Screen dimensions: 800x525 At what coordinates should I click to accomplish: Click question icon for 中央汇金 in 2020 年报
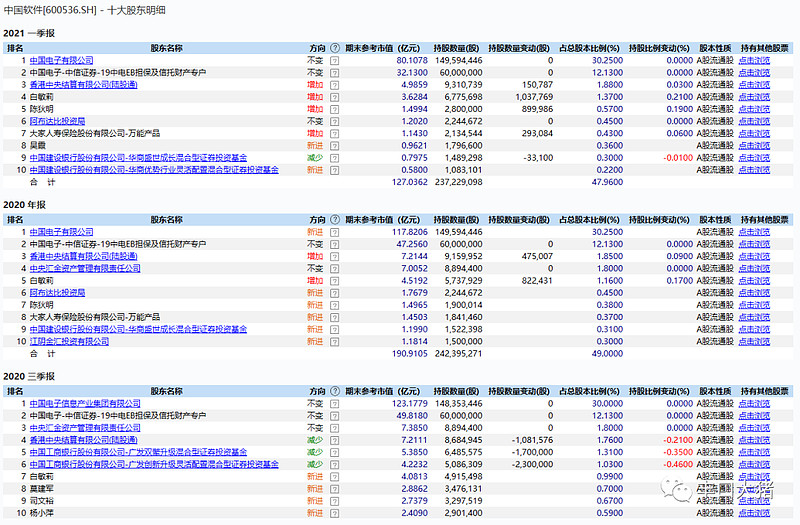[334, 268]
